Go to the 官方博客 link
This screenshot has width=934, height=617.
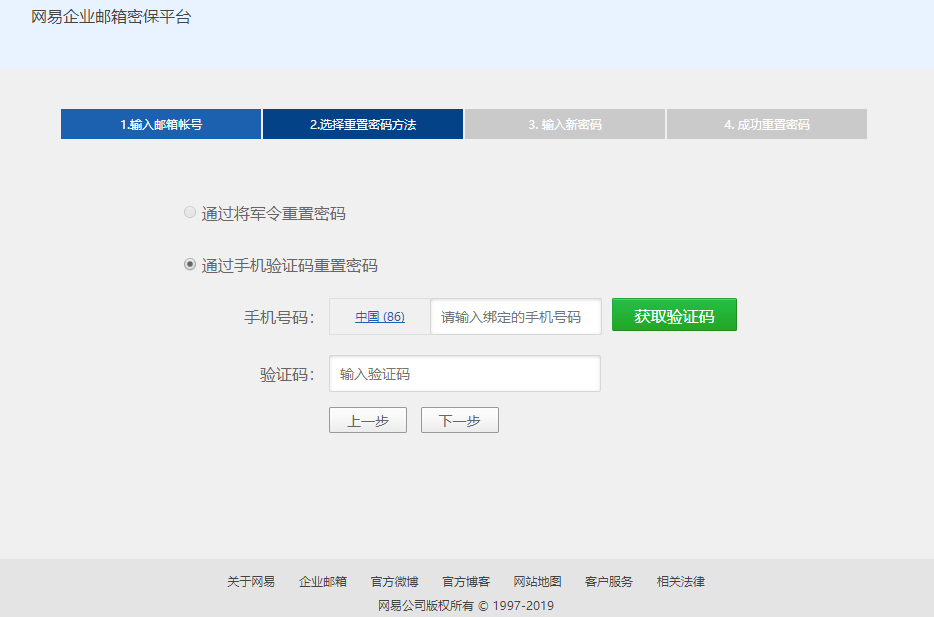click(466, 581)
